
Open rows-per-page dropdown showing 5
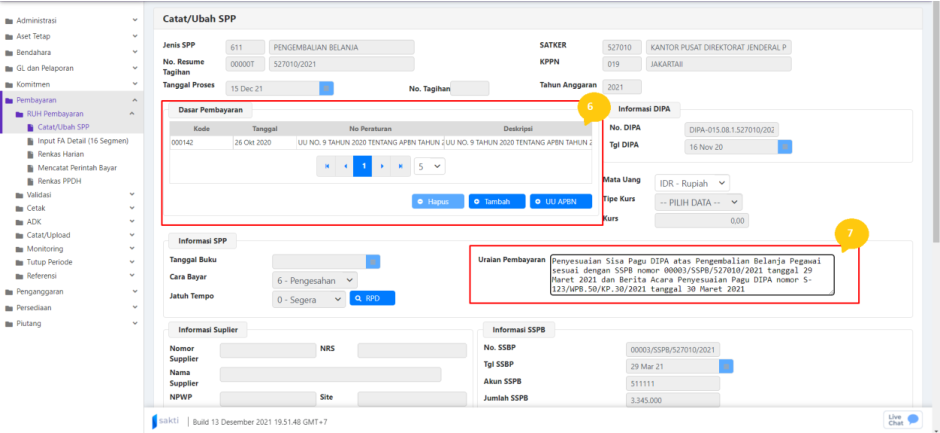point(431,166)
